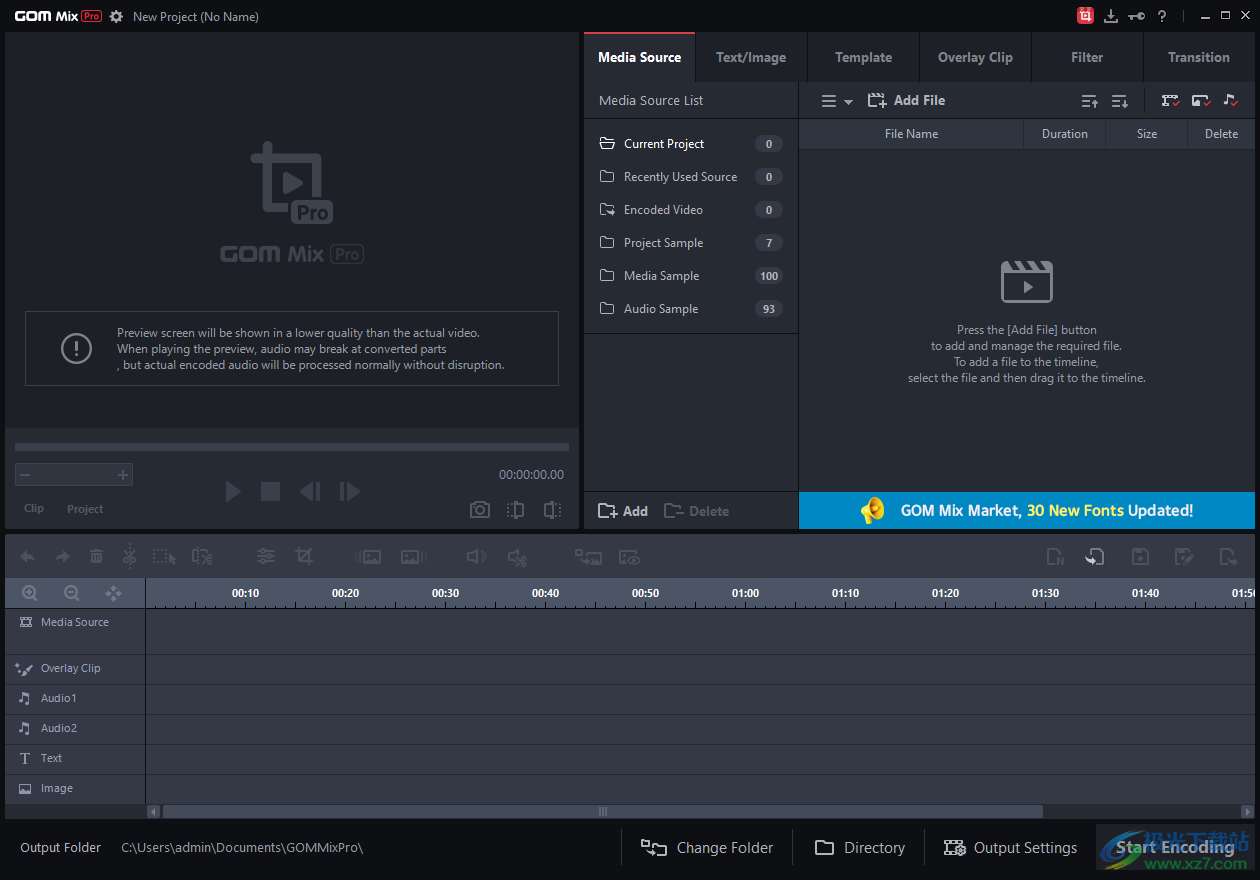The height and width of the screenshot is (880, 1260).
Task: Click the load project icon in timeline toolbar
Action: click(1094, 557)
